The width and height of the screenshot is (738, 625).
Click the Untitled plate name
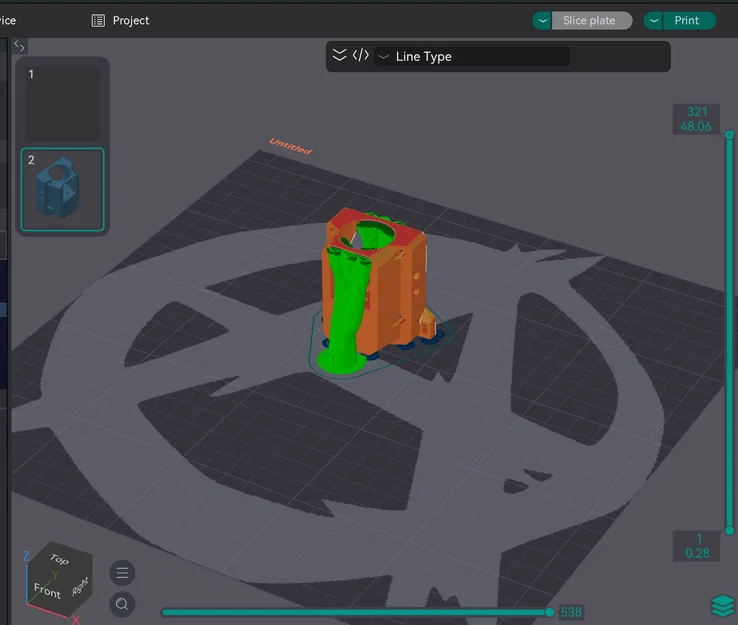click(290, 146)
